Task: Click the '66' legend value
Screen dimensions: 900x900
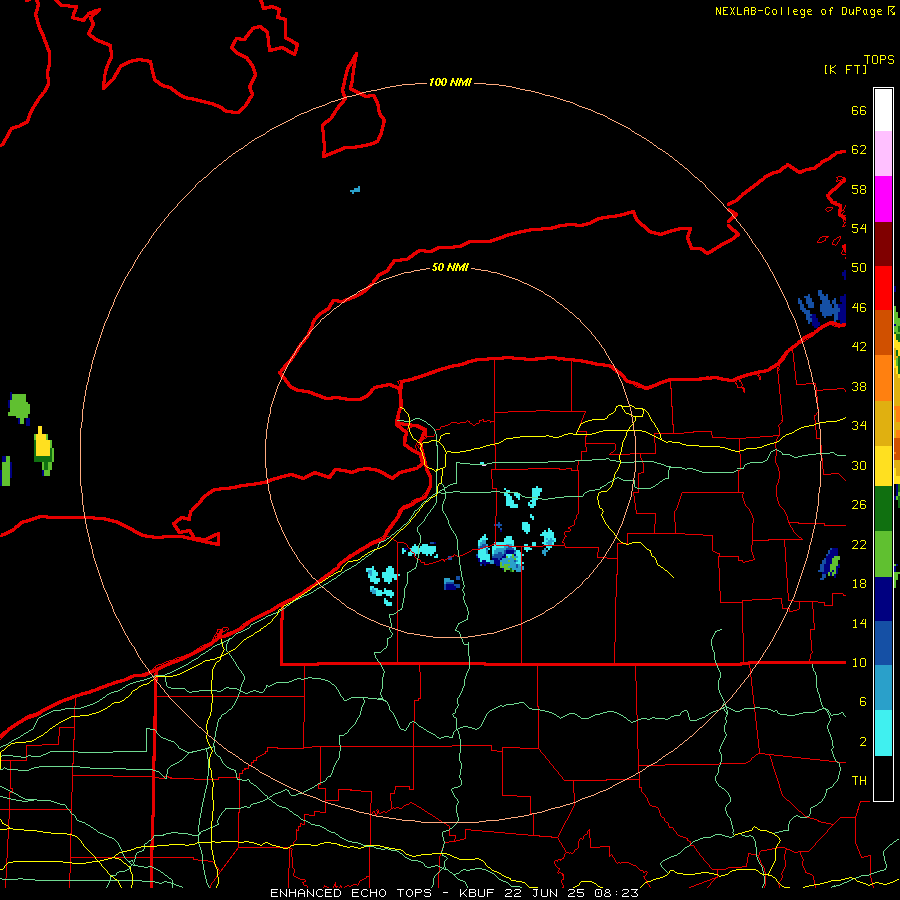Action: click(x=859, y=110)
